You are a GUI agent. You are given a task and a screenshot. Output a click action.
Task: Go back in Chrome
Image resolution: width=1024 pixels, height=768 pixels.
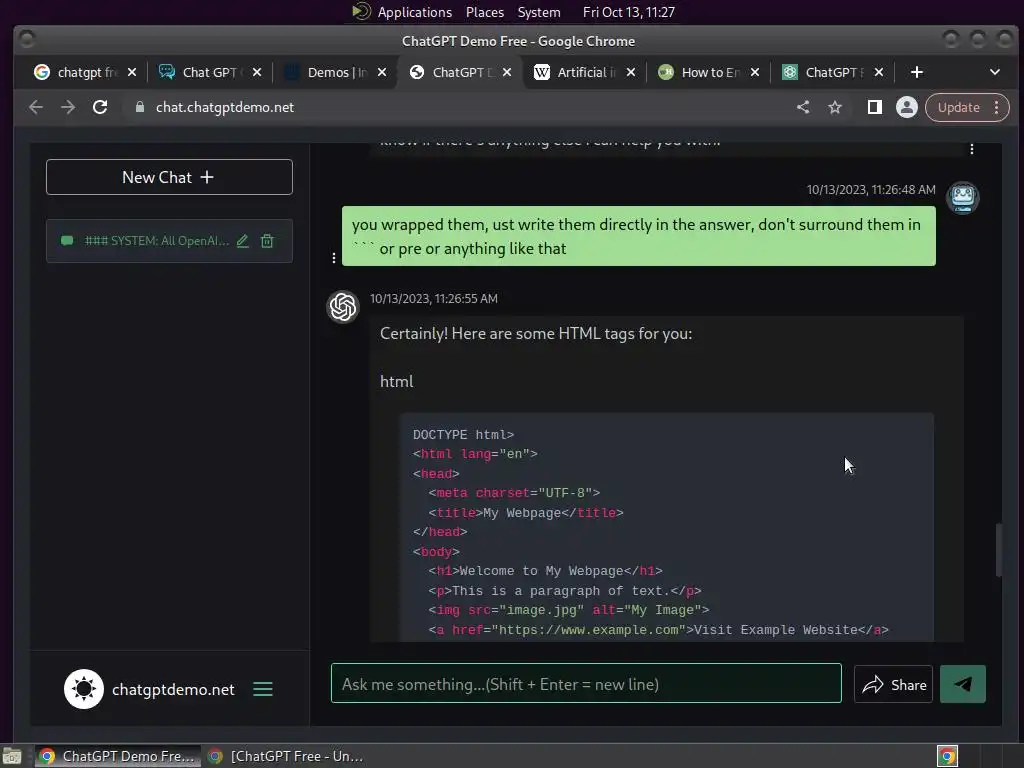[36, 107]
